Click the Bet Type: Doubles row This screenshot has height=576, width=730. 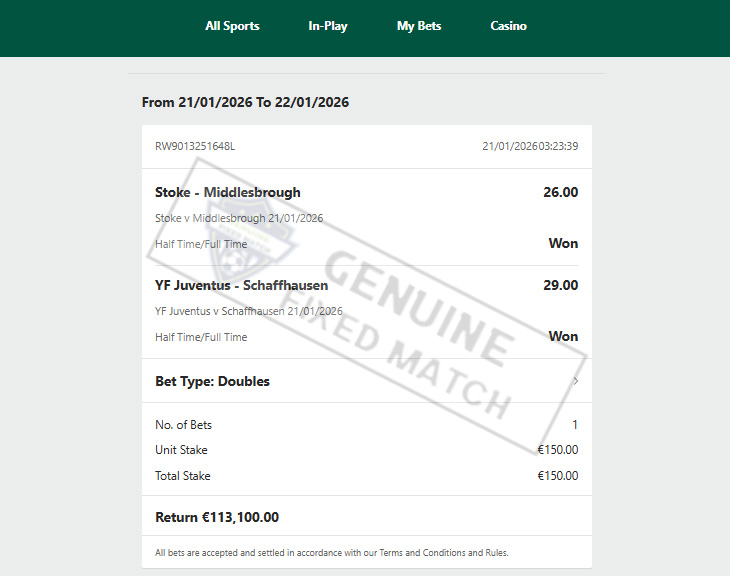click(x=367, y=381)
